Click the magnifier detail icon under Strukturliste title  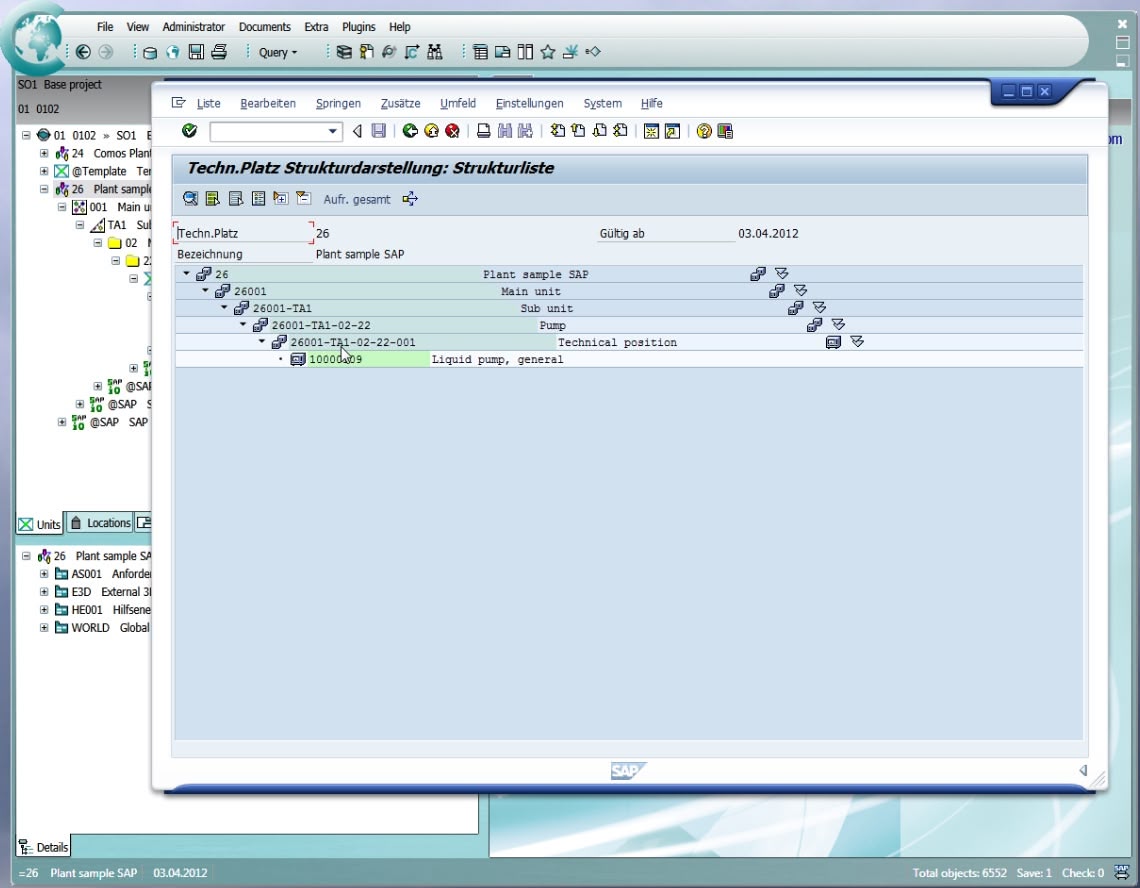[x=189, y=199]
